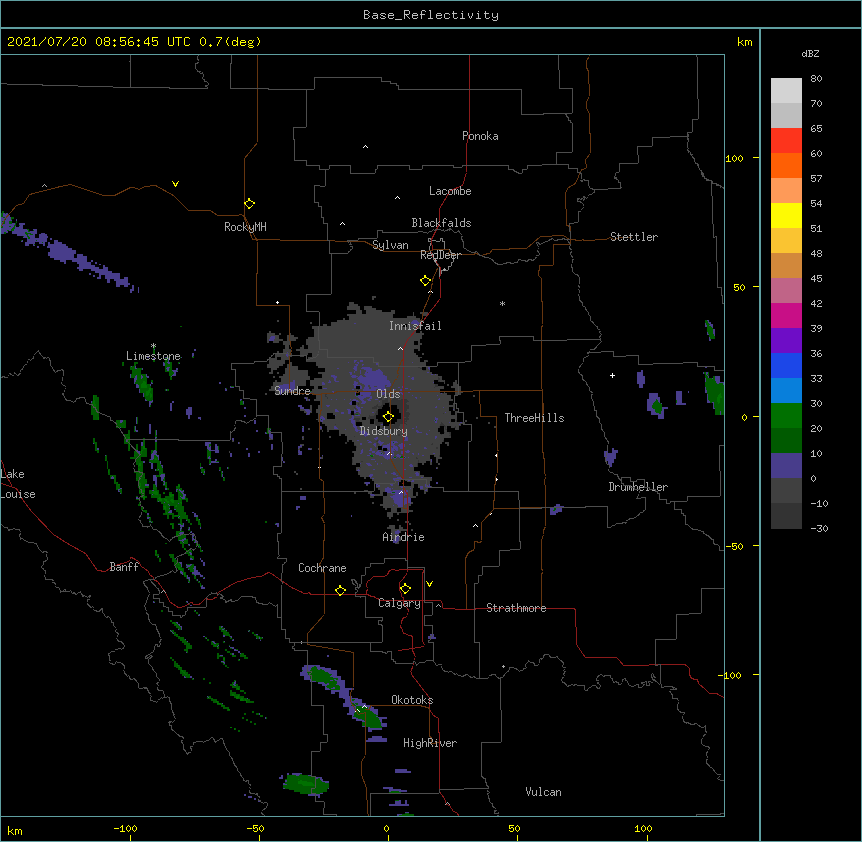Click the RockyMH city label

(x=245, y=227)
